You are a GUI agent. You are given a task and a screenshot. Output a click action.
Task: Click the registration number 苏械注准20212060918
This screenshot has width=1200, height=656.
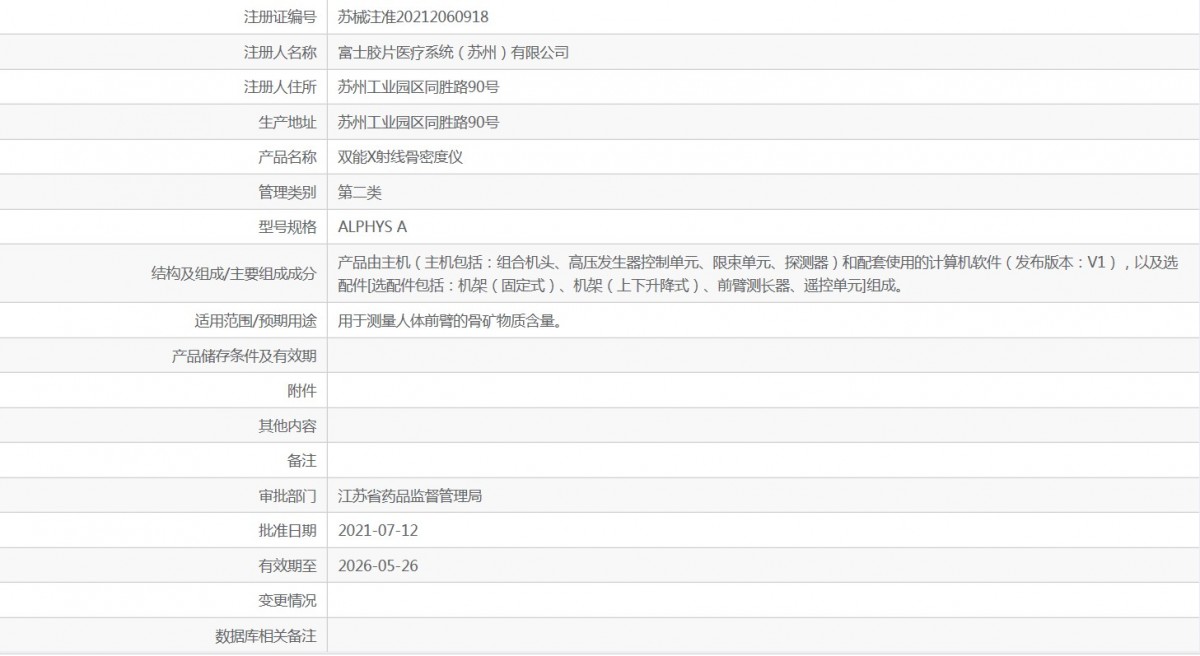(413, 17)
